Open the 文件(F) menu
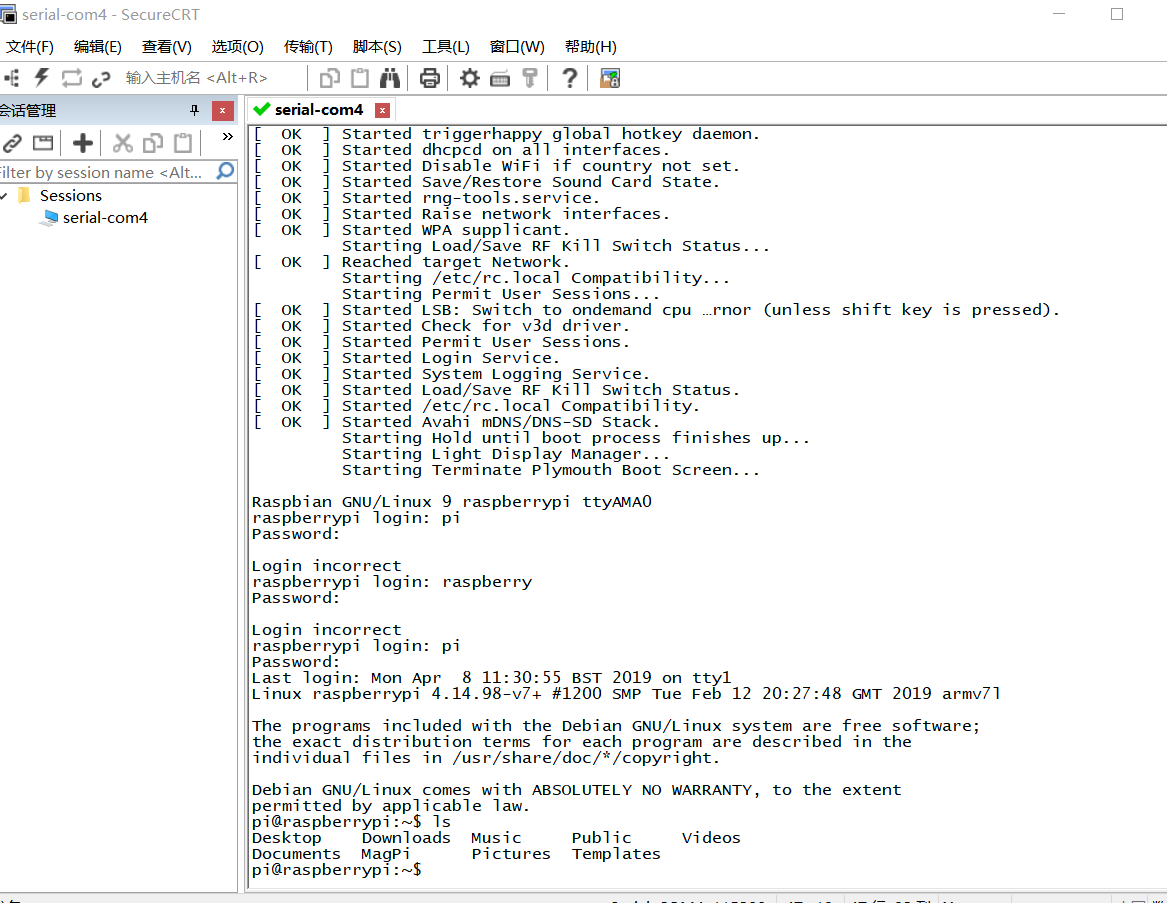The height and width of the screenshot is (903, 1167). point(30,47)
